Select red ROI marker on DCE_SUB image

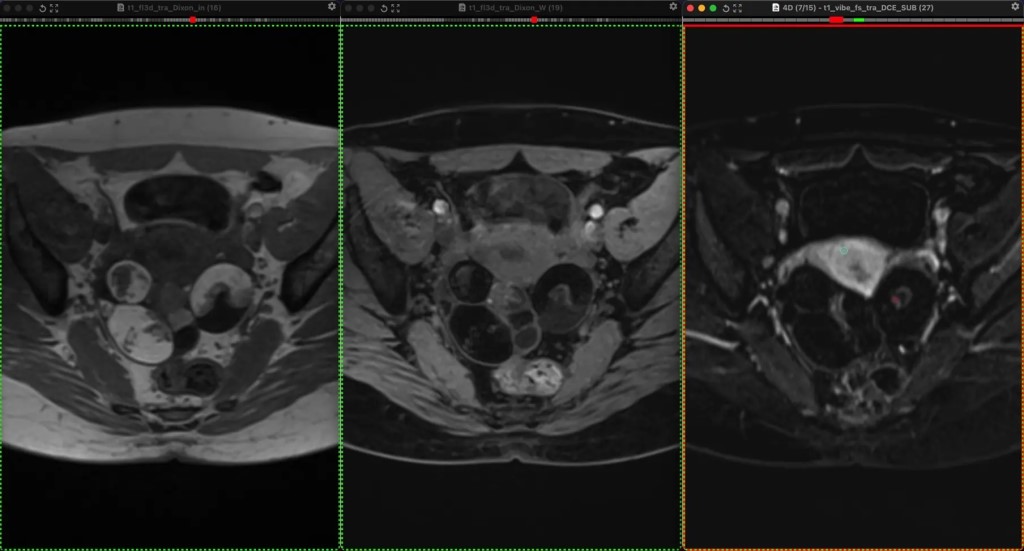[x=897, y=296]
